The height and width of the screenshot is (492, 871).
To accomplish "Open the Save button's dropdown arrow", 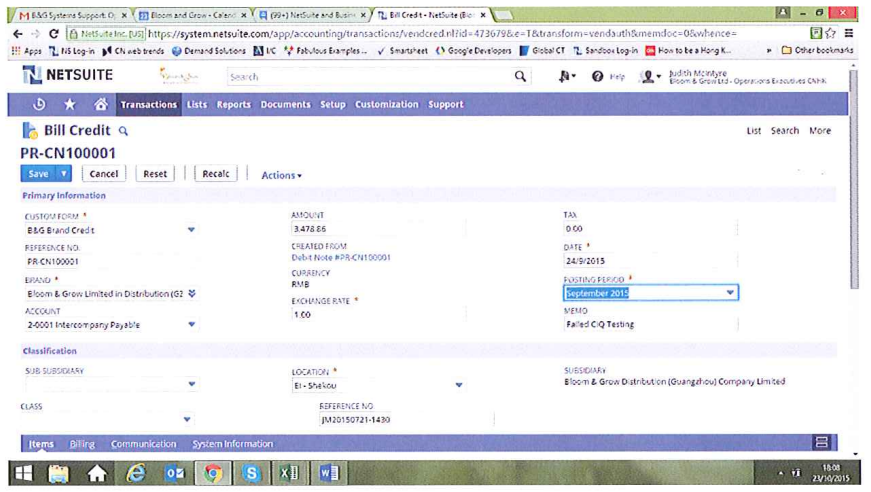I will [64, 174].
